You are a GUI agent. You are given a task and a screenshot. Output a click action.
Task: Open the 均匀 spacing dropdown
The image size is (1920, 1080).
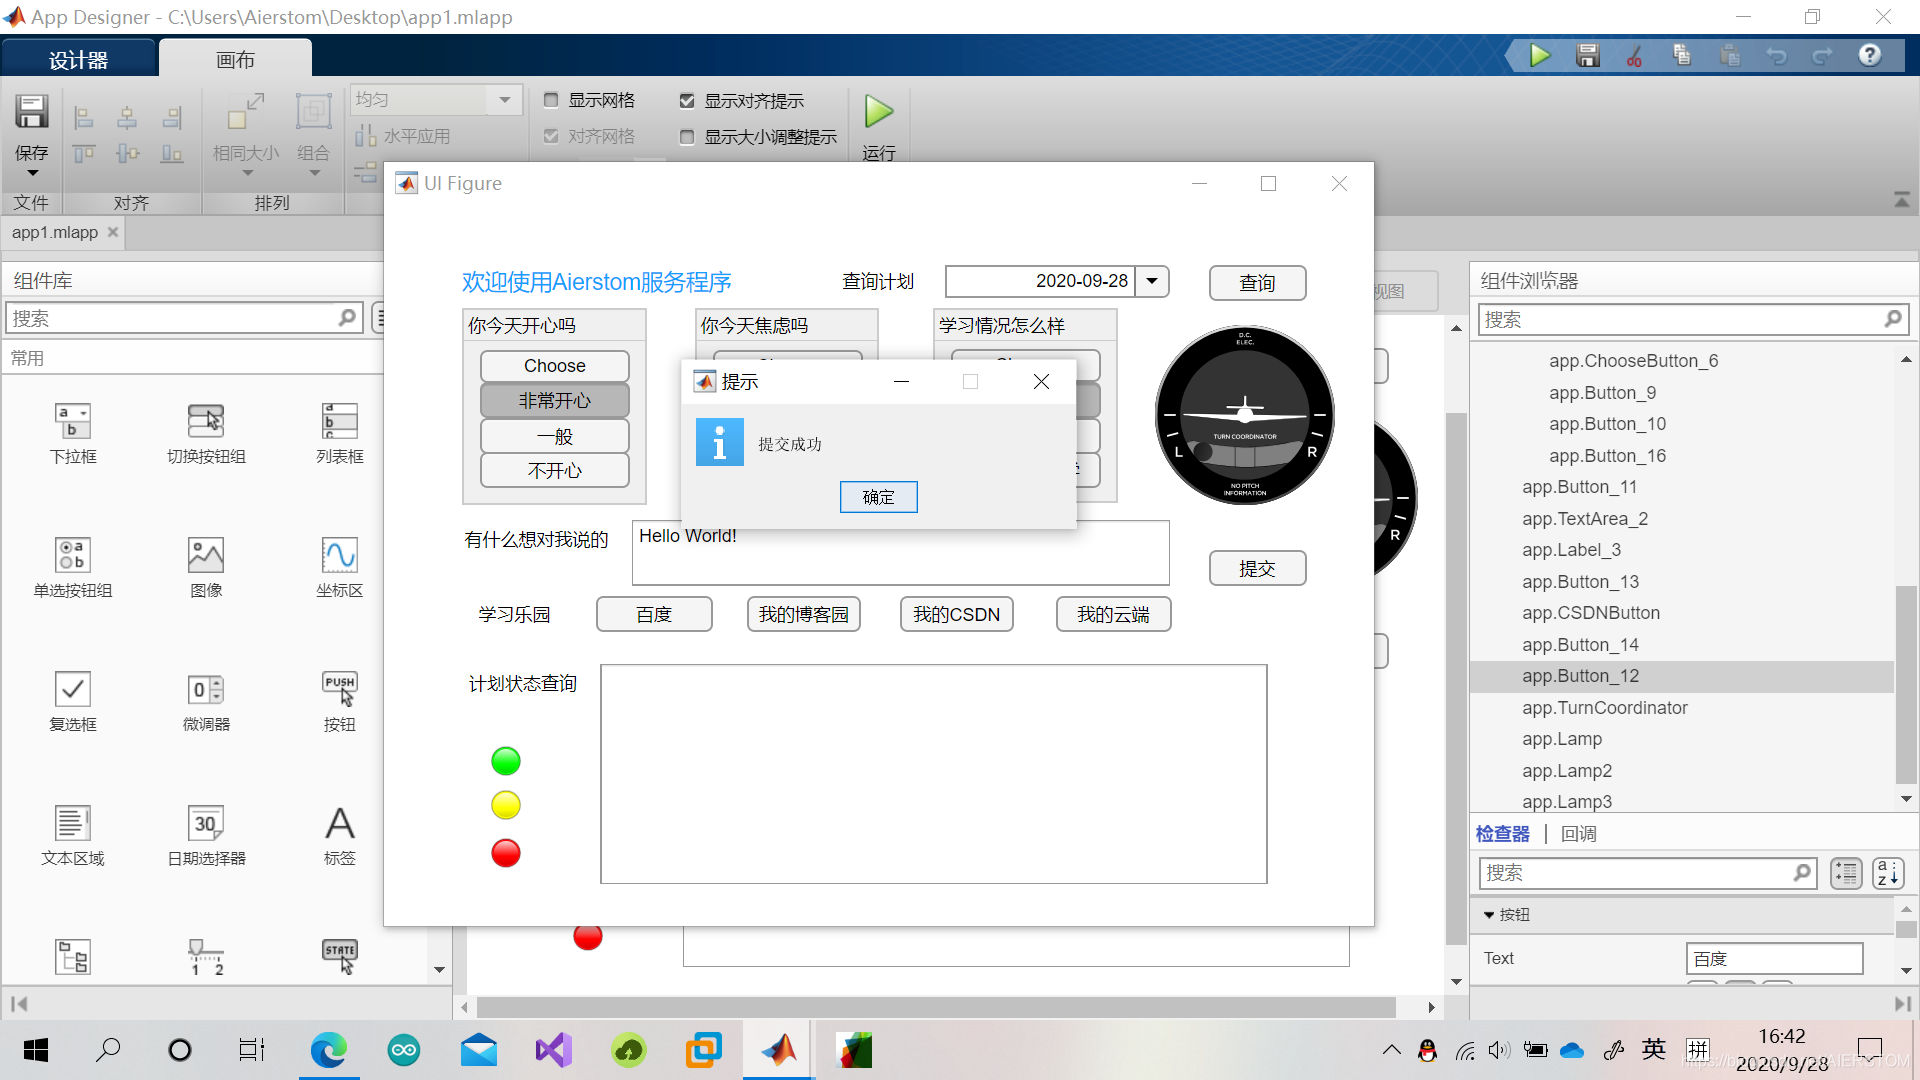[505, 99]
